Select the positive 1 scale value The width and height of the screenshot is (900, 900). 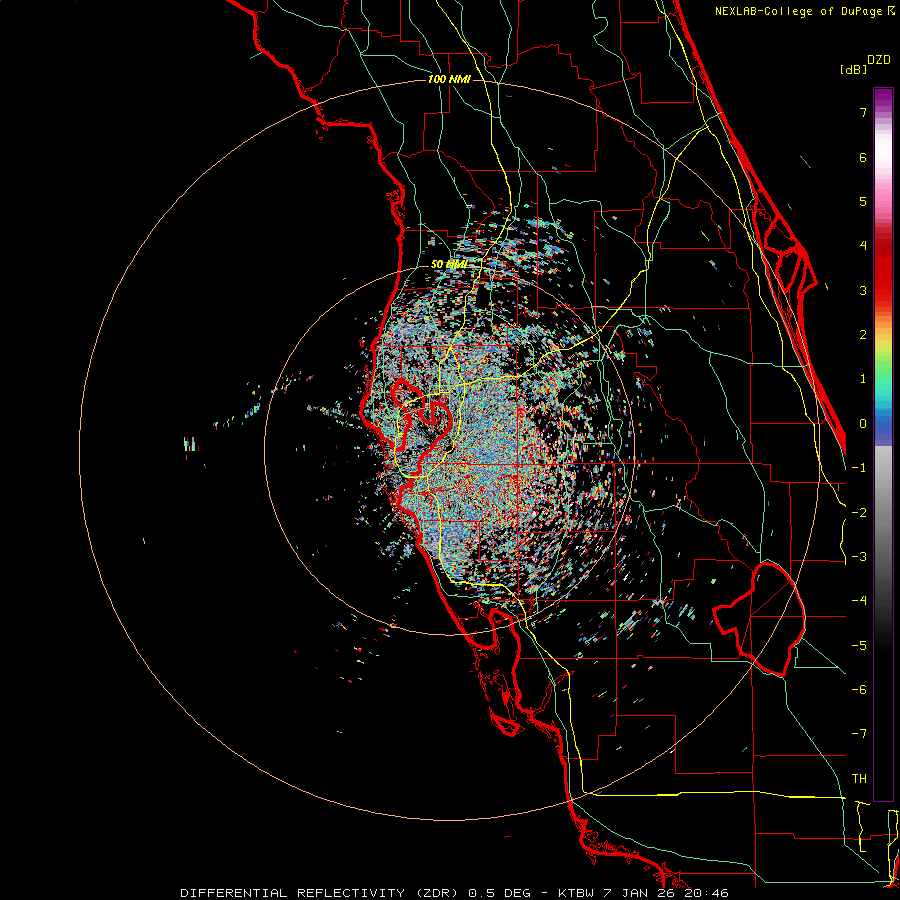pyautogui.click(x=863, y=379)
